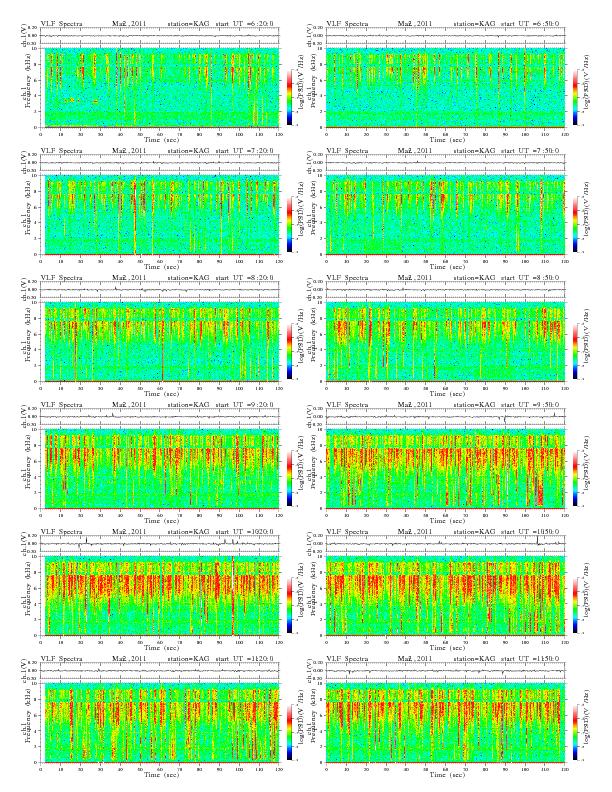Select the spectrogram starting UT 9:20:0
This screenshot has width=612, height=792.
tap(160, 469)
